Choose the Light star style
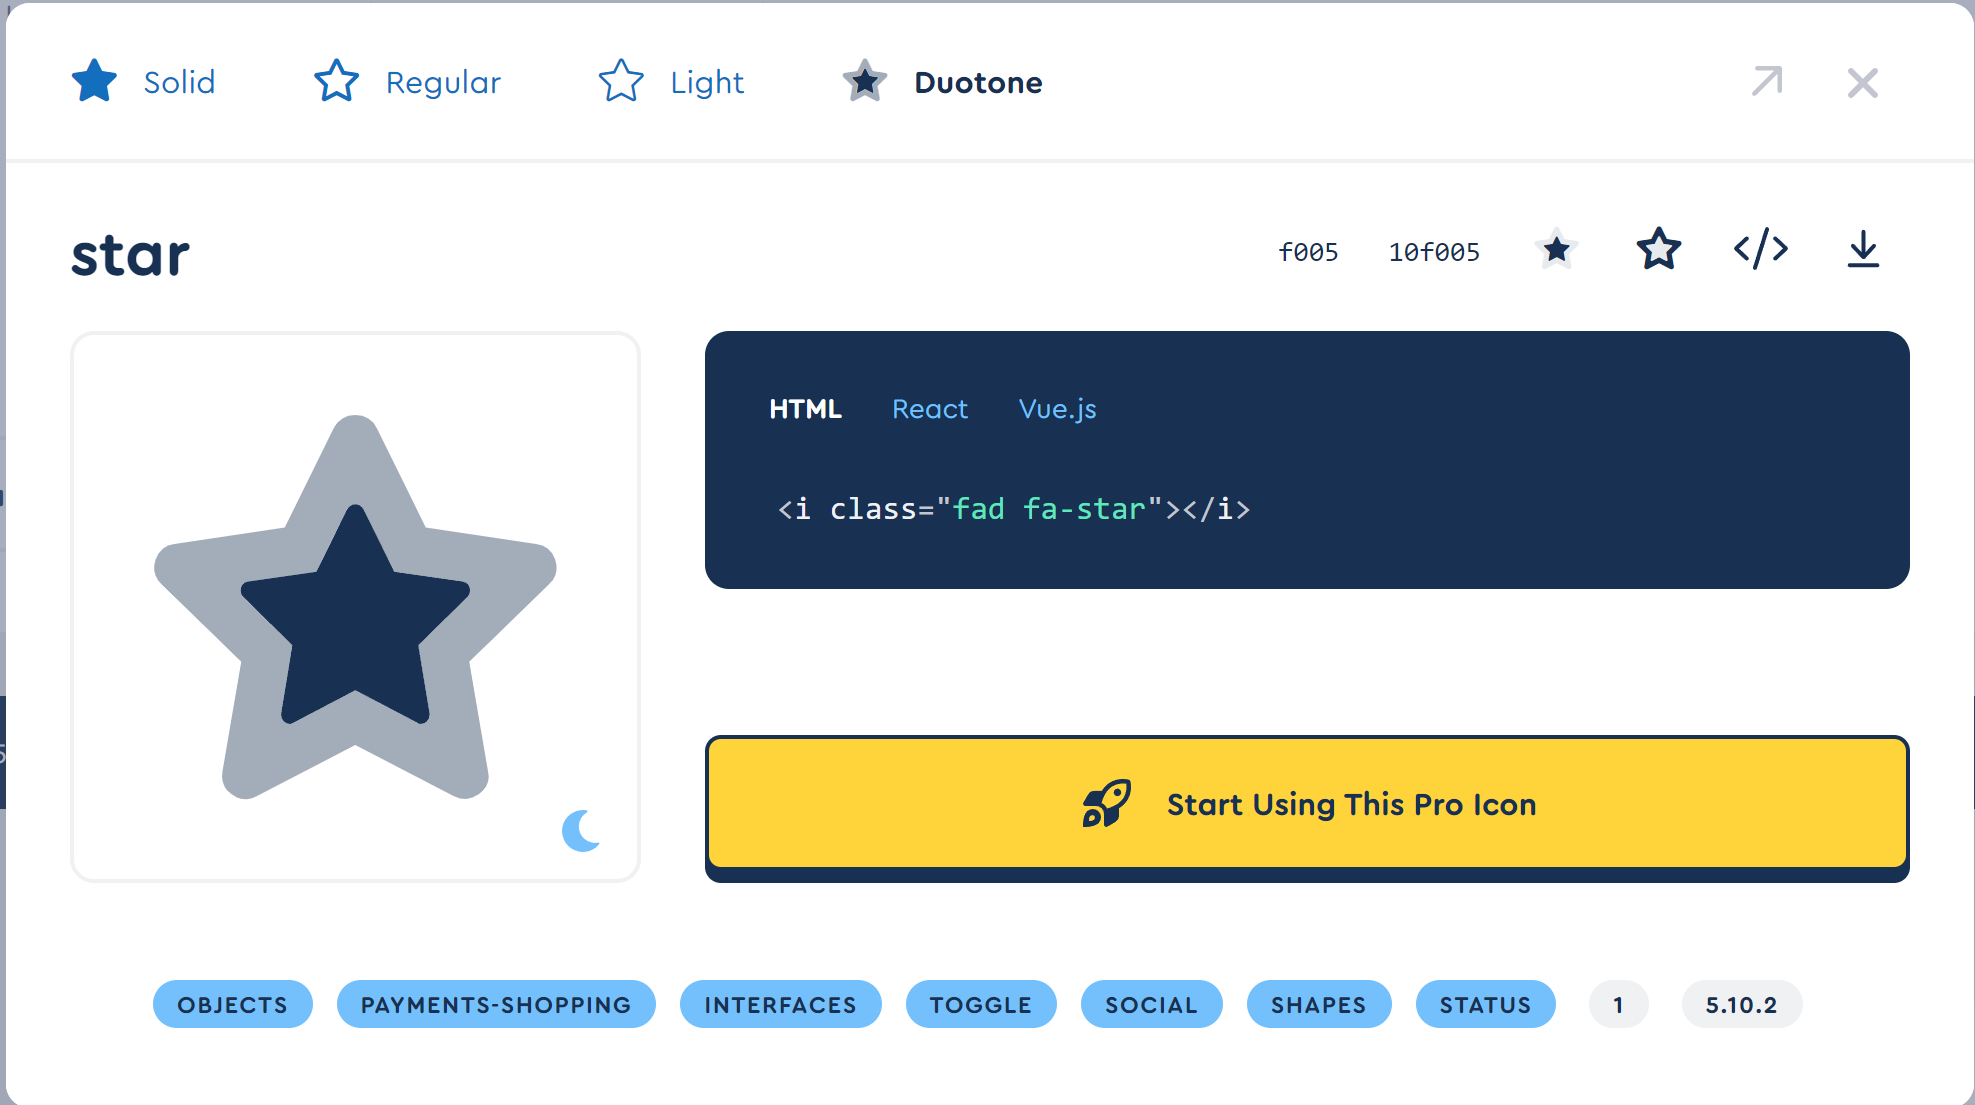The height and width of the screenshot is (1105, 1975). [x=672, y=82]
